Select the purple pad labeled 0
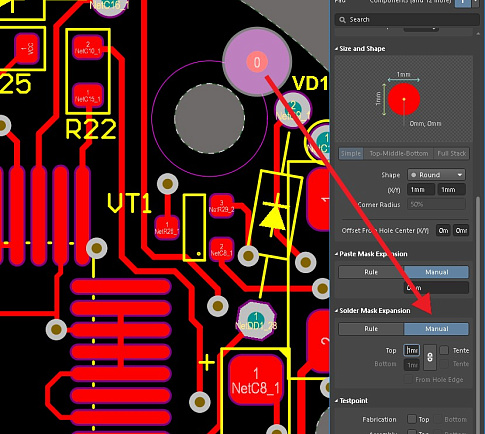Image resolution: width=485 pixels, height=434 pixels. tap(257, 62)
